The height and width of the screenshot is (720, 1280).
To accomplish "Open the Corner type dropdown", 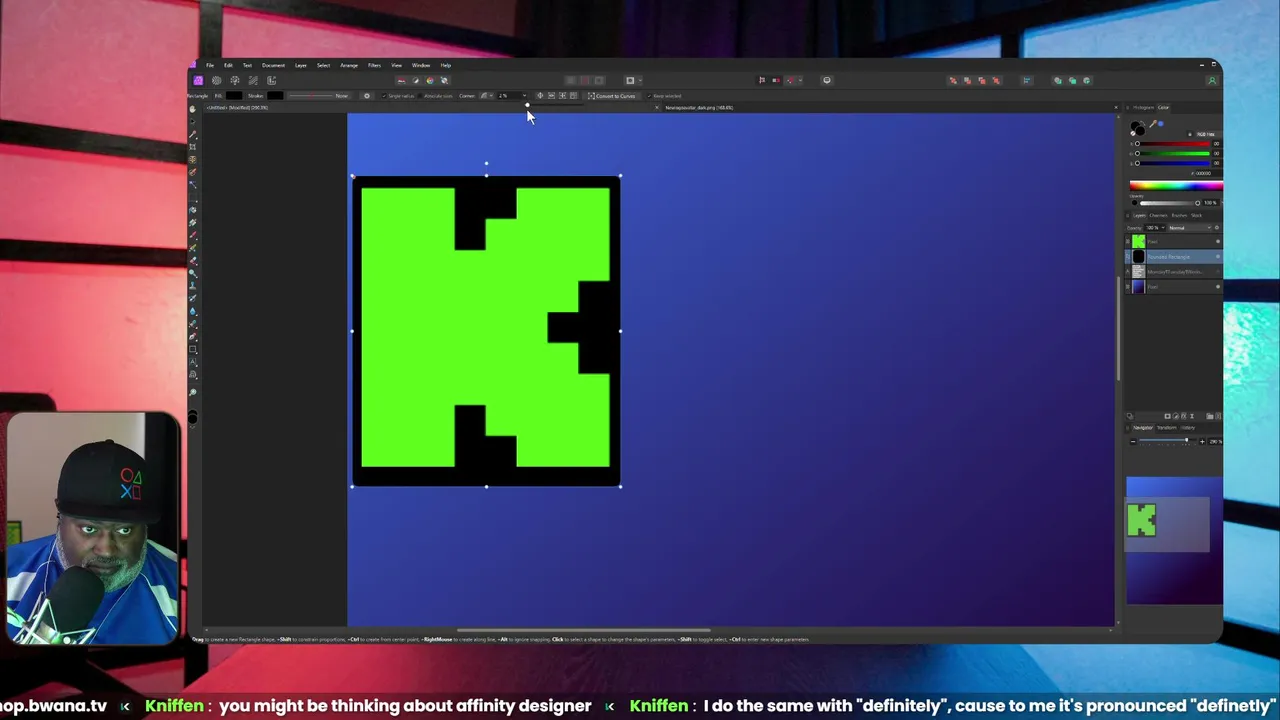I will 487,96.
